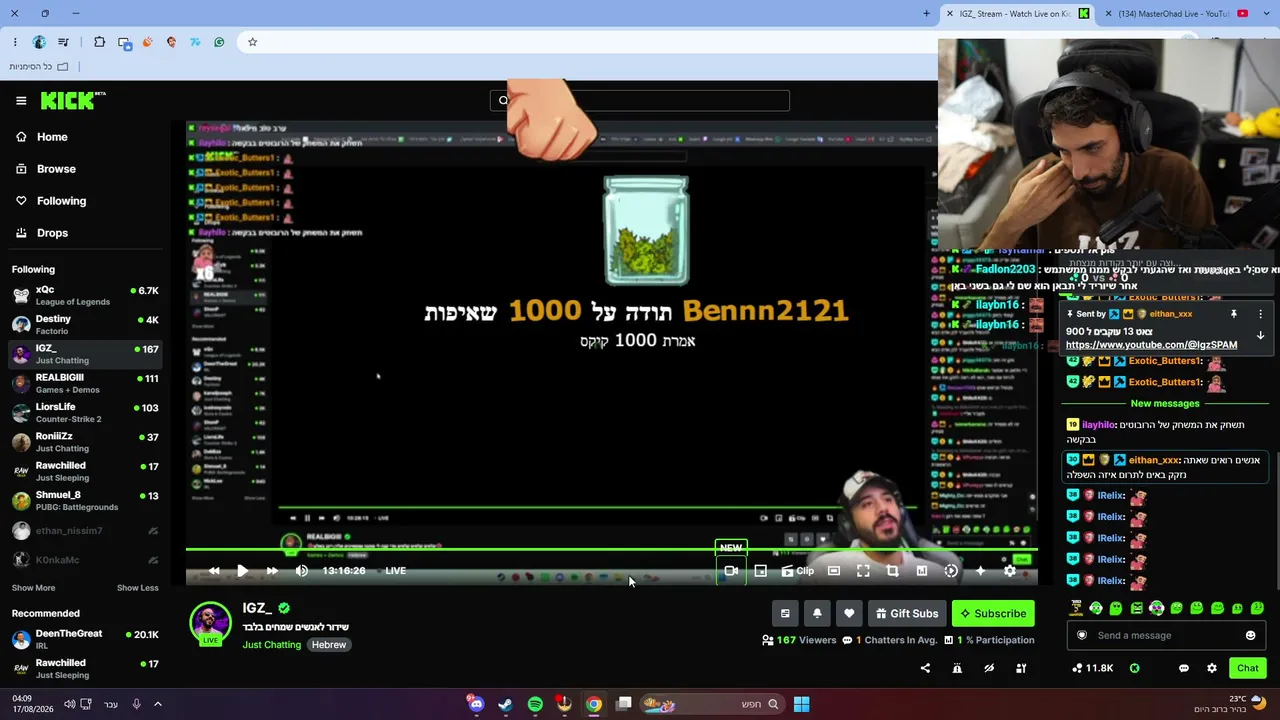Click the circular play icon in player controls

[951, 571]
